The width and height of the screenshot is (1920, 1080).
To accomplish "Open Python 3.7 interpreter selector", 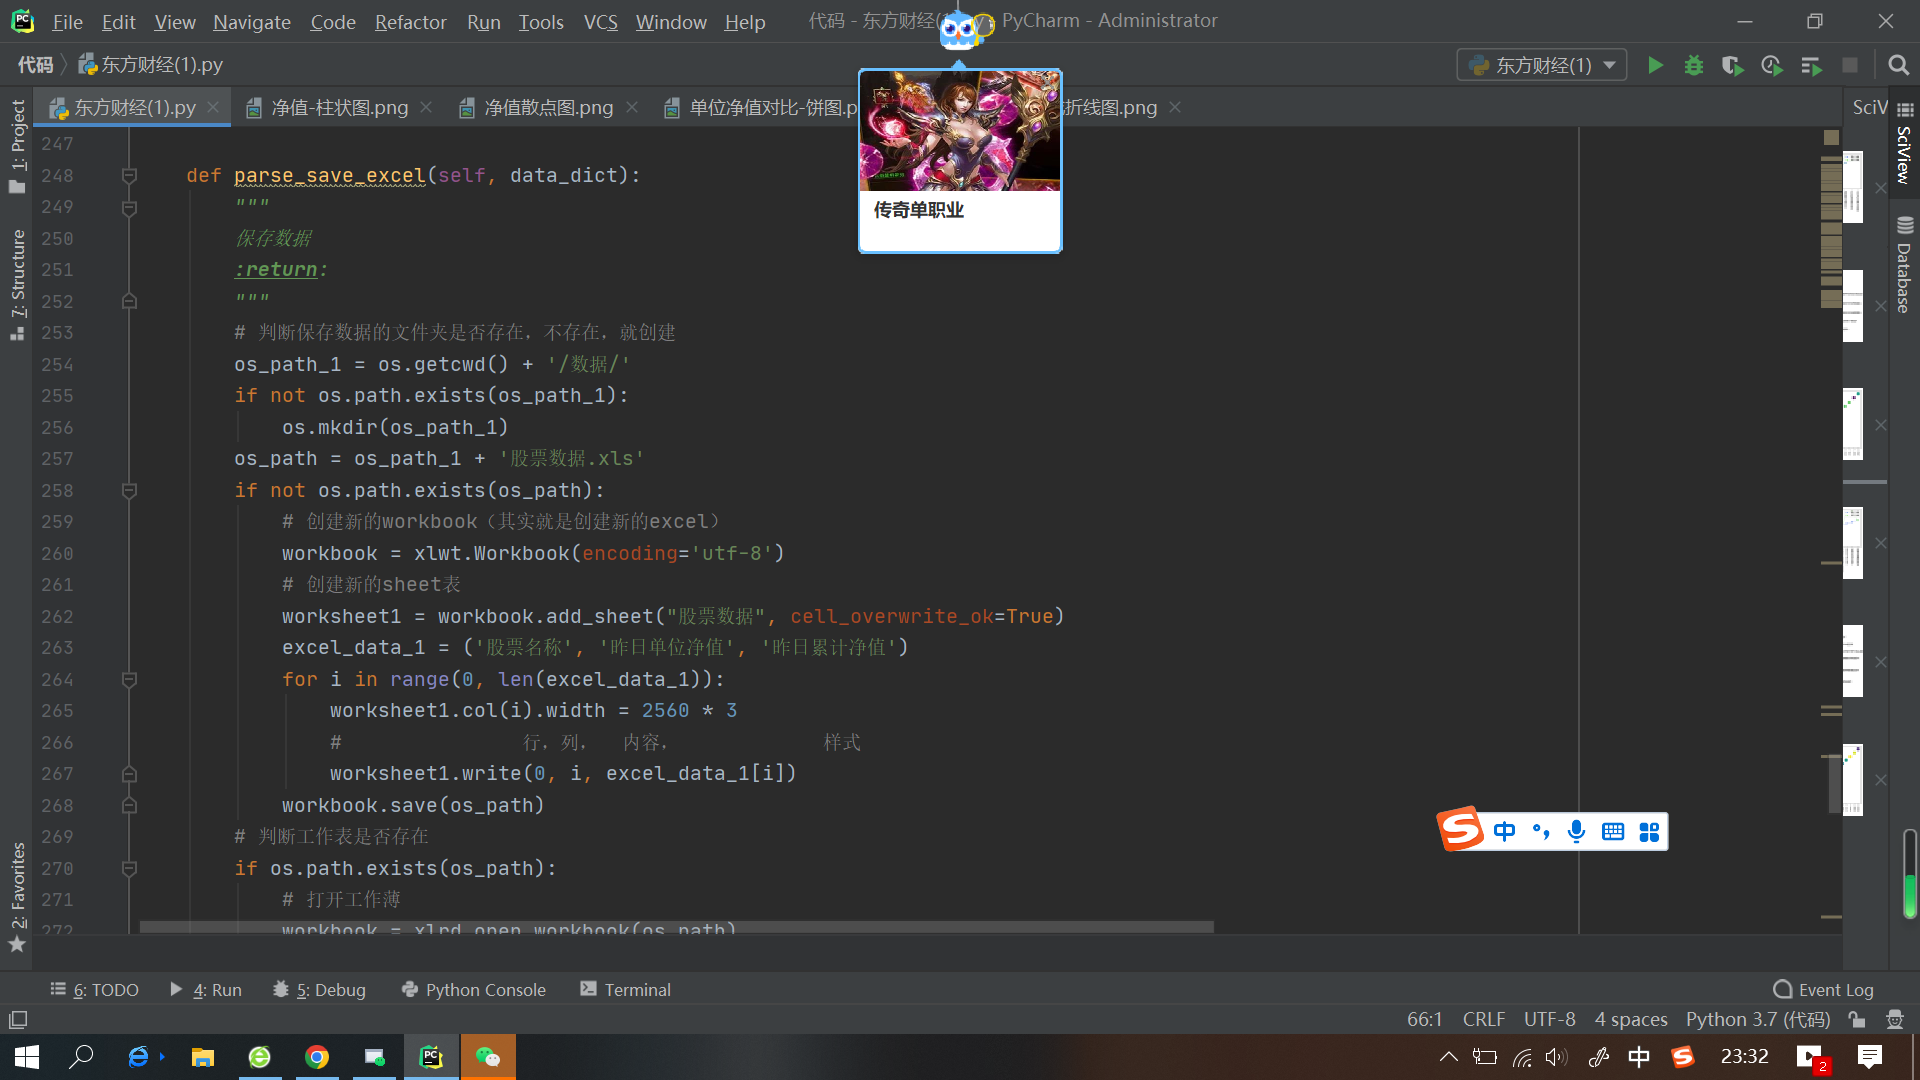I will click(1757, 1019).
